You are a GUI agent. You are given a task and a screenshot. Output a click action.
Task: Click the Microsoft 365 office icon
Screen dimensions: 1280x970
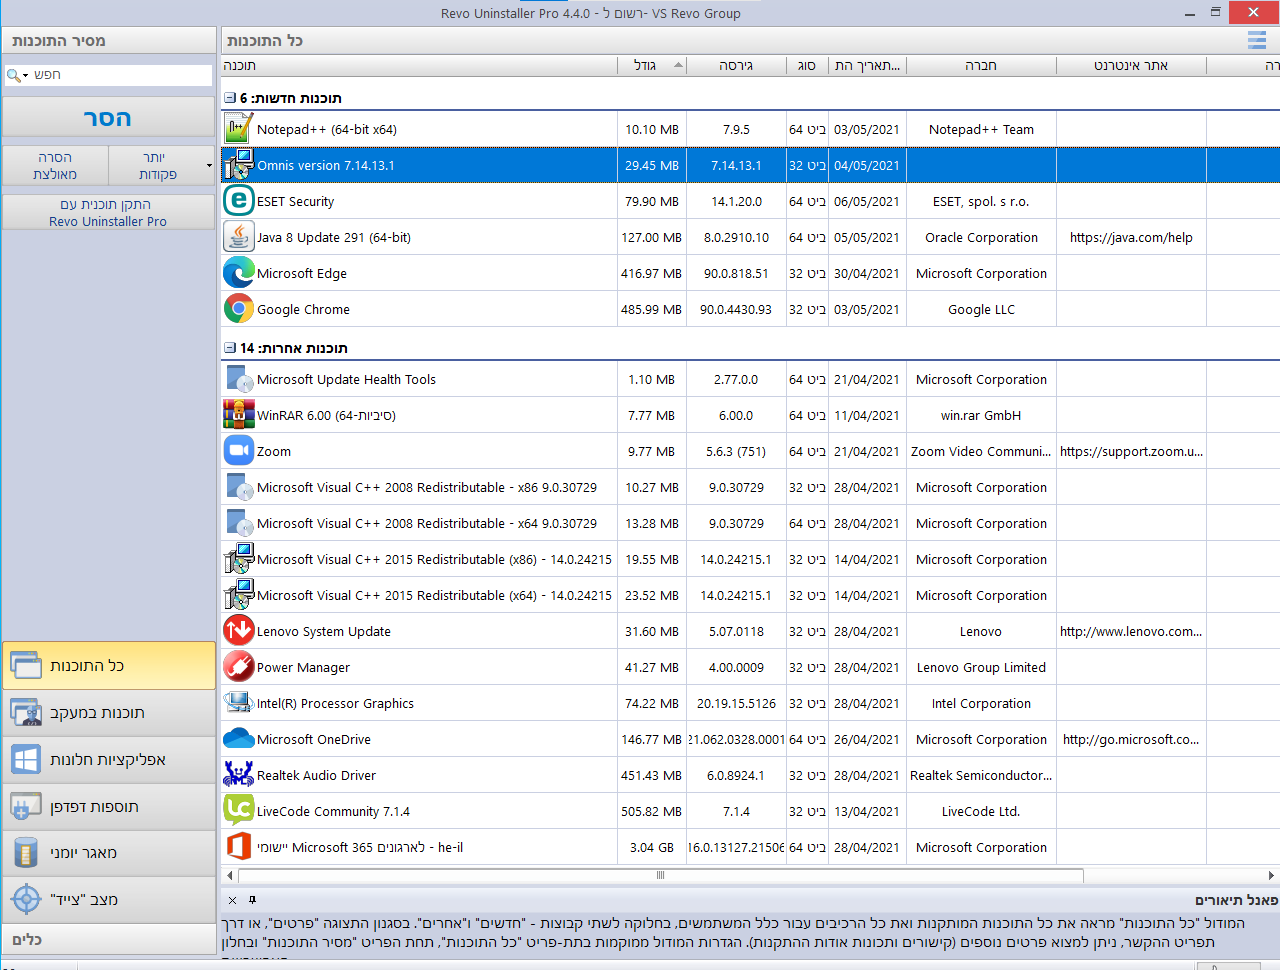pos(238,847)
